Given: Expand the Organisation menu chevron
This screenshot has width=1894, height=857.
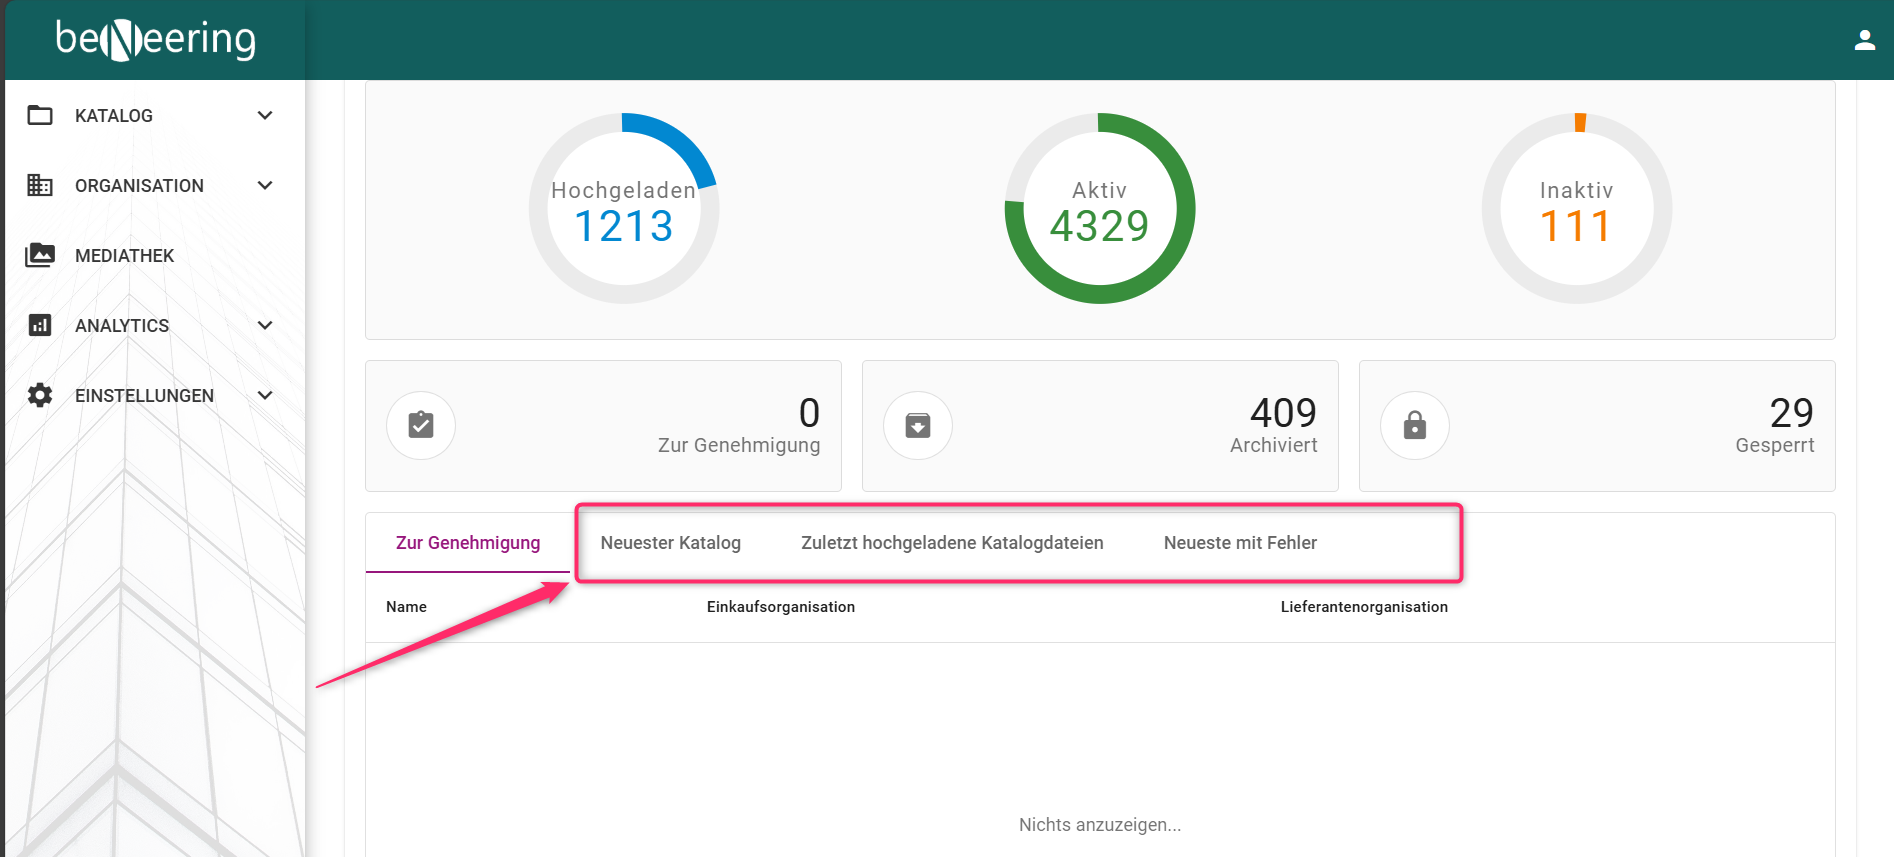Looking at the screenshot, I should pyautogui.click(x=265, y=186).
